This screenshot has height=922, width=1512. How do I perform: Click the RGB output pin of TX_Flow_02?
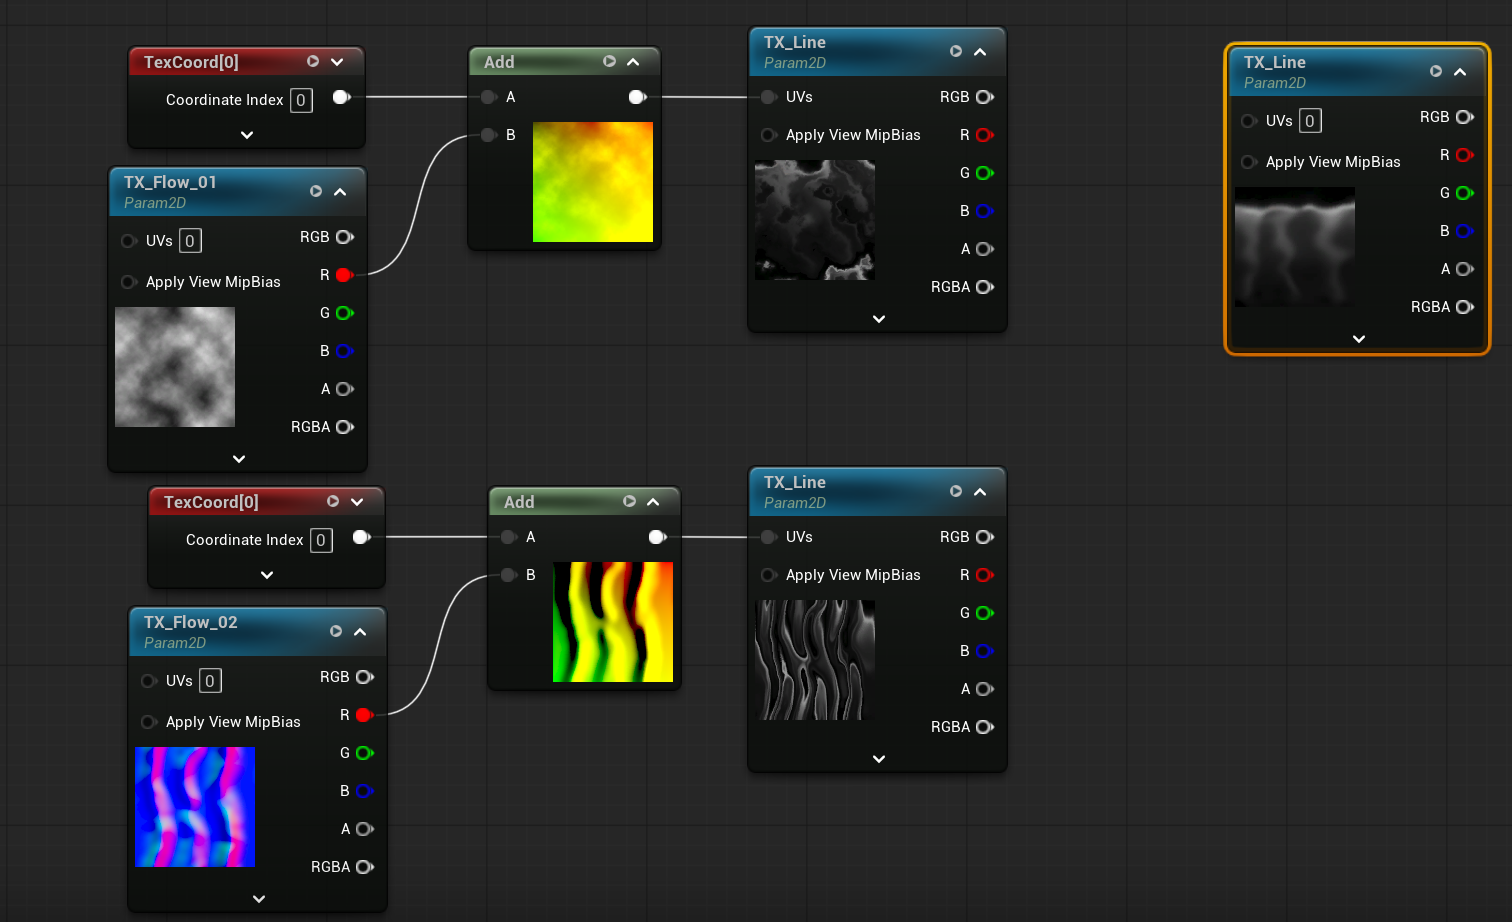click(365, 677)
